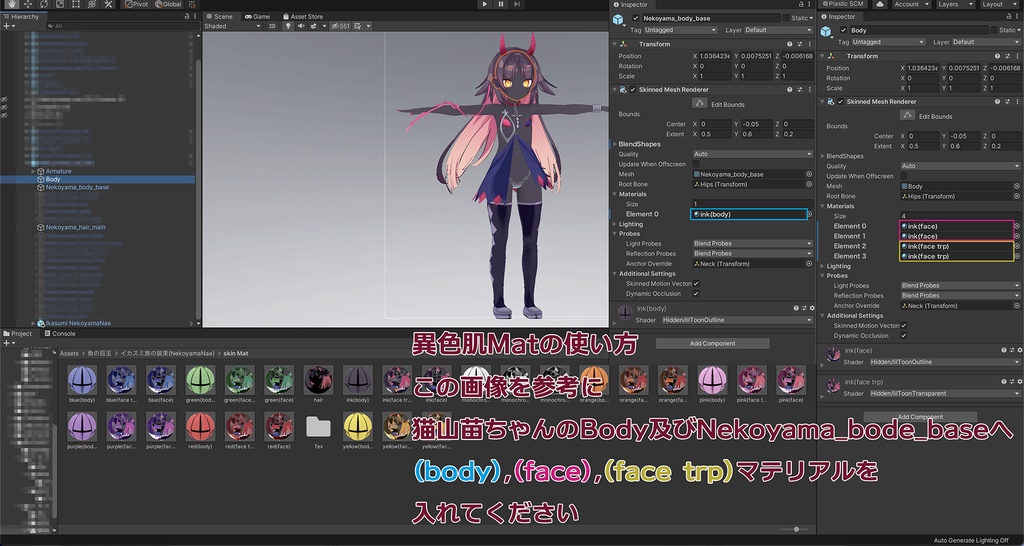Open the Hierarchy create plus menu

click(8, 26)
